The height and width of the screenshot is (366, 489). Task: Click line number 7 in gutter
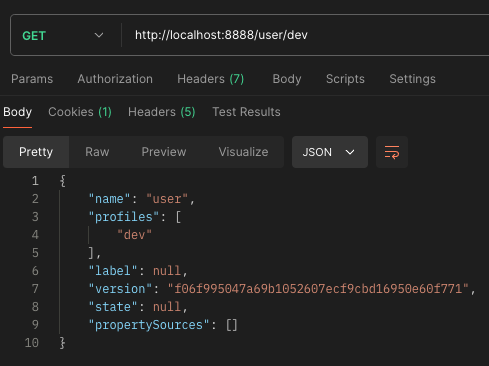[x=35, y=289]
